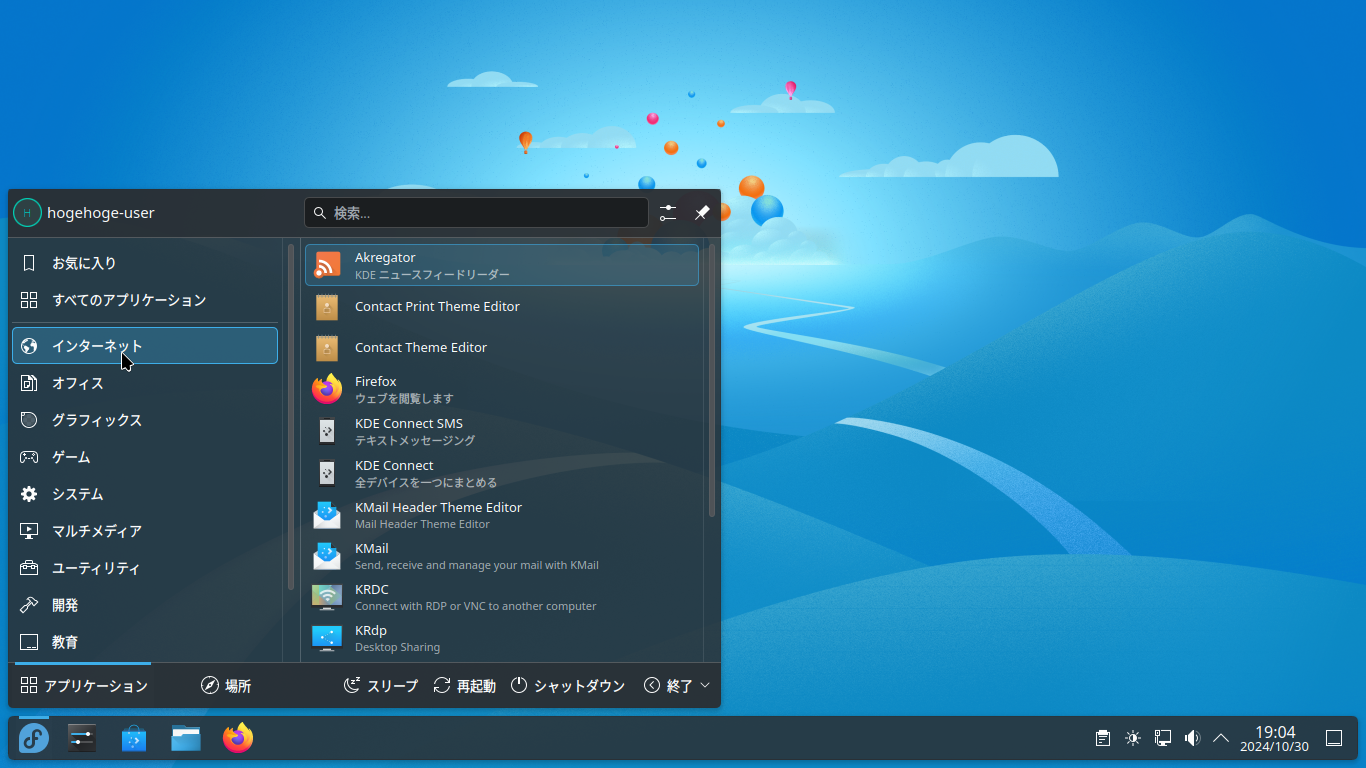Select オフィス category

click(x=145, y=383)
